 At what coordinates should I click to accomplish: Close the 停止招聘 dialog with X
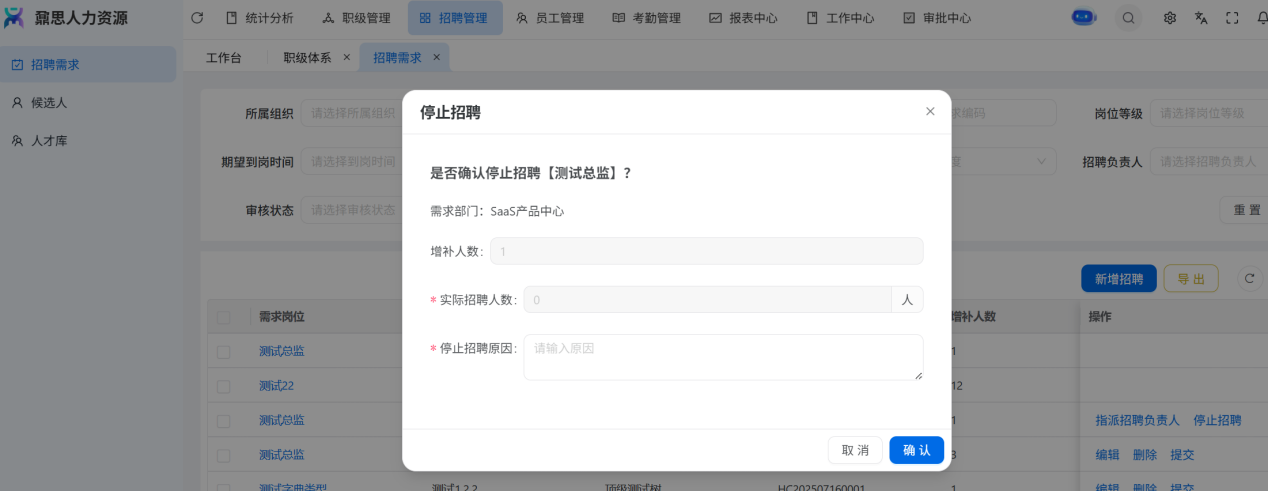(x=930, y=112)
